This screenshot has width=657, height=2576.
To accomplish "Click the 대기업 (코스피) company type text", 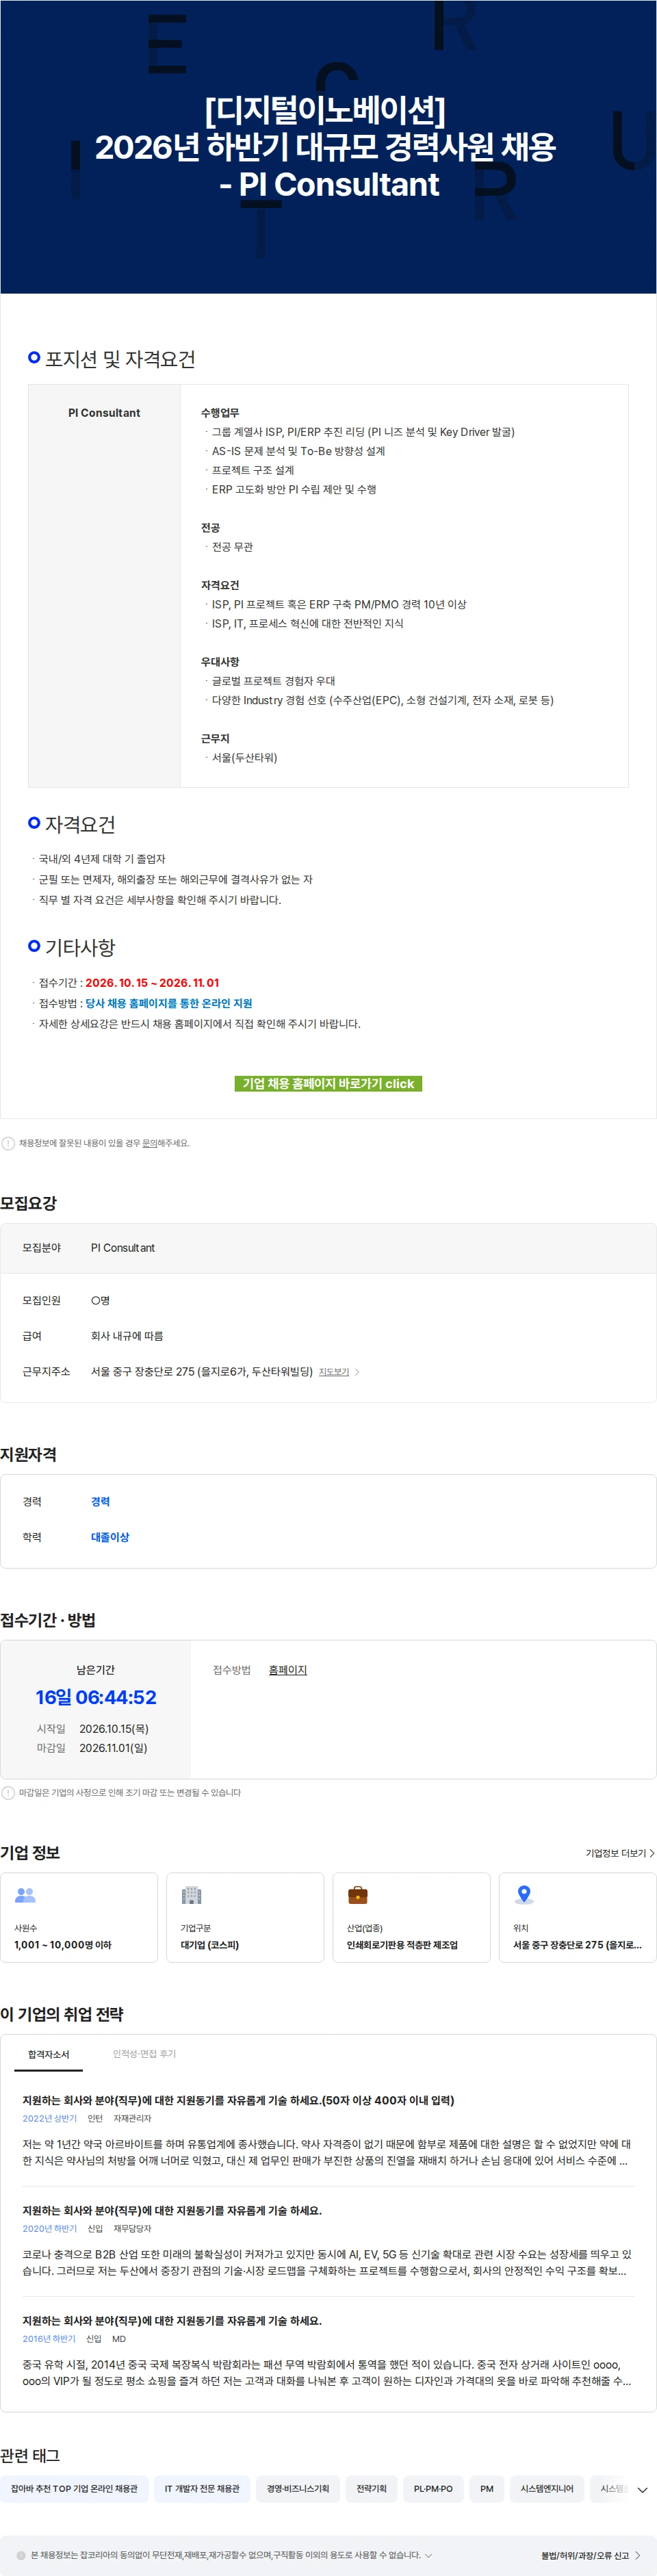I will (x=209, y=1945).
